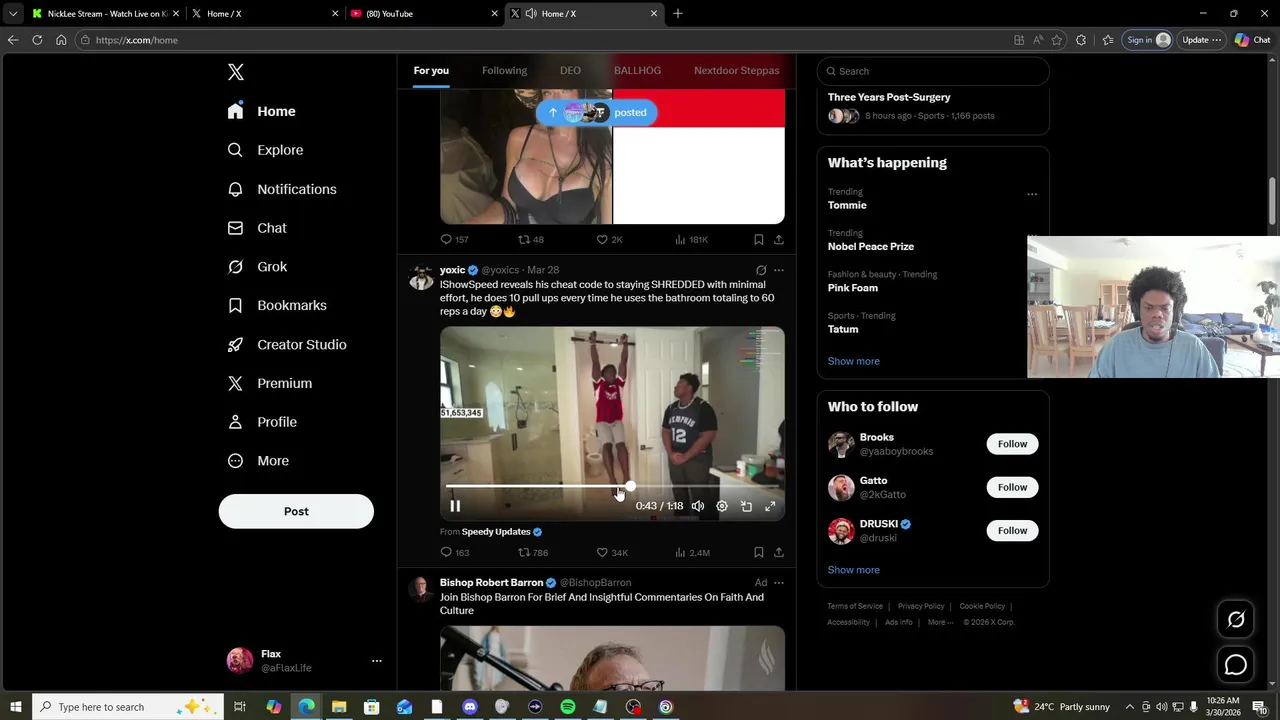Open Bishop Robert Barron ad options dots
This screenshot has width=1280, height=720.
tap(779, 582)
